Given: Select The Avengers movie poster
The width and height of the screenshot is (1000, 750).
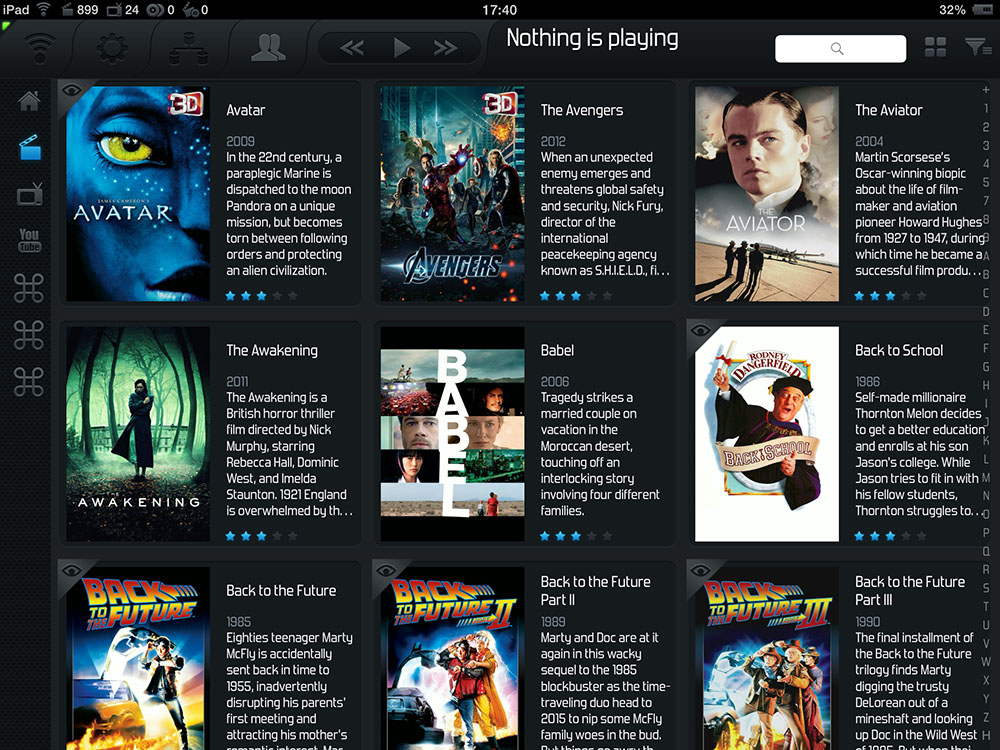Looking at the screenshot, I should click(452, 194).
